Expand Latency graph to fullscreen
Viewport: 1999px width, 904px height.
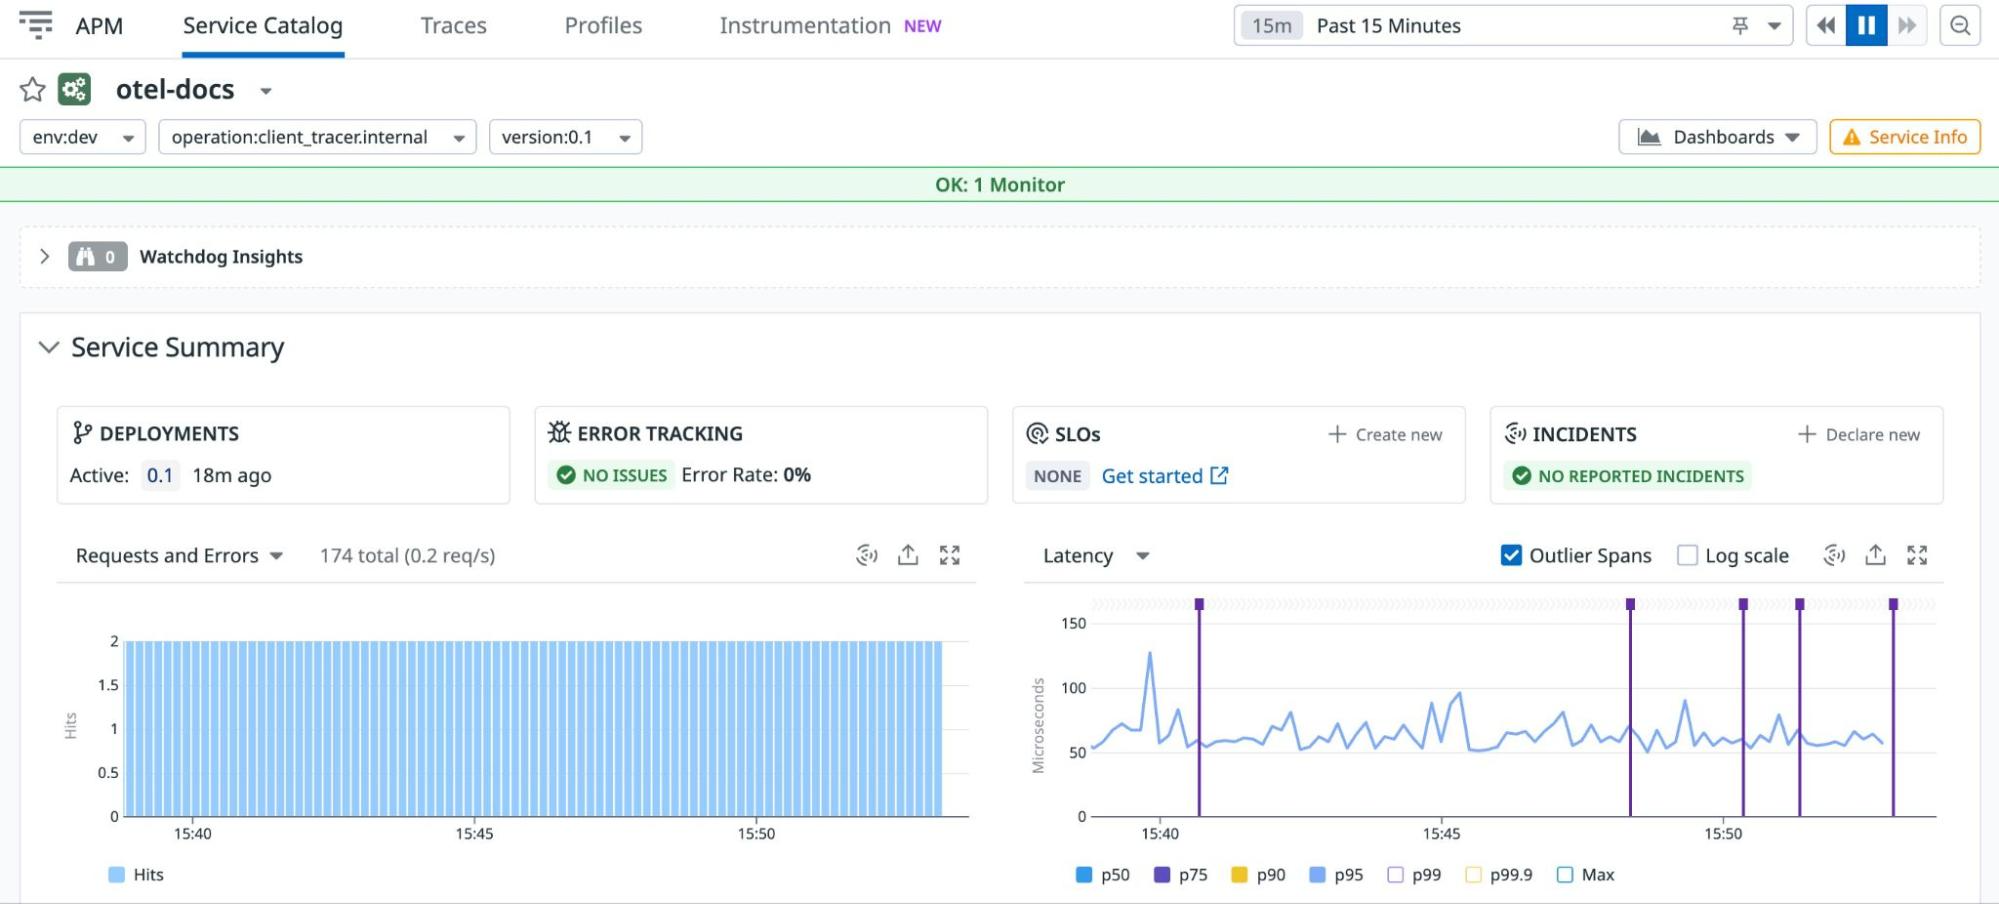point(1916,555)
